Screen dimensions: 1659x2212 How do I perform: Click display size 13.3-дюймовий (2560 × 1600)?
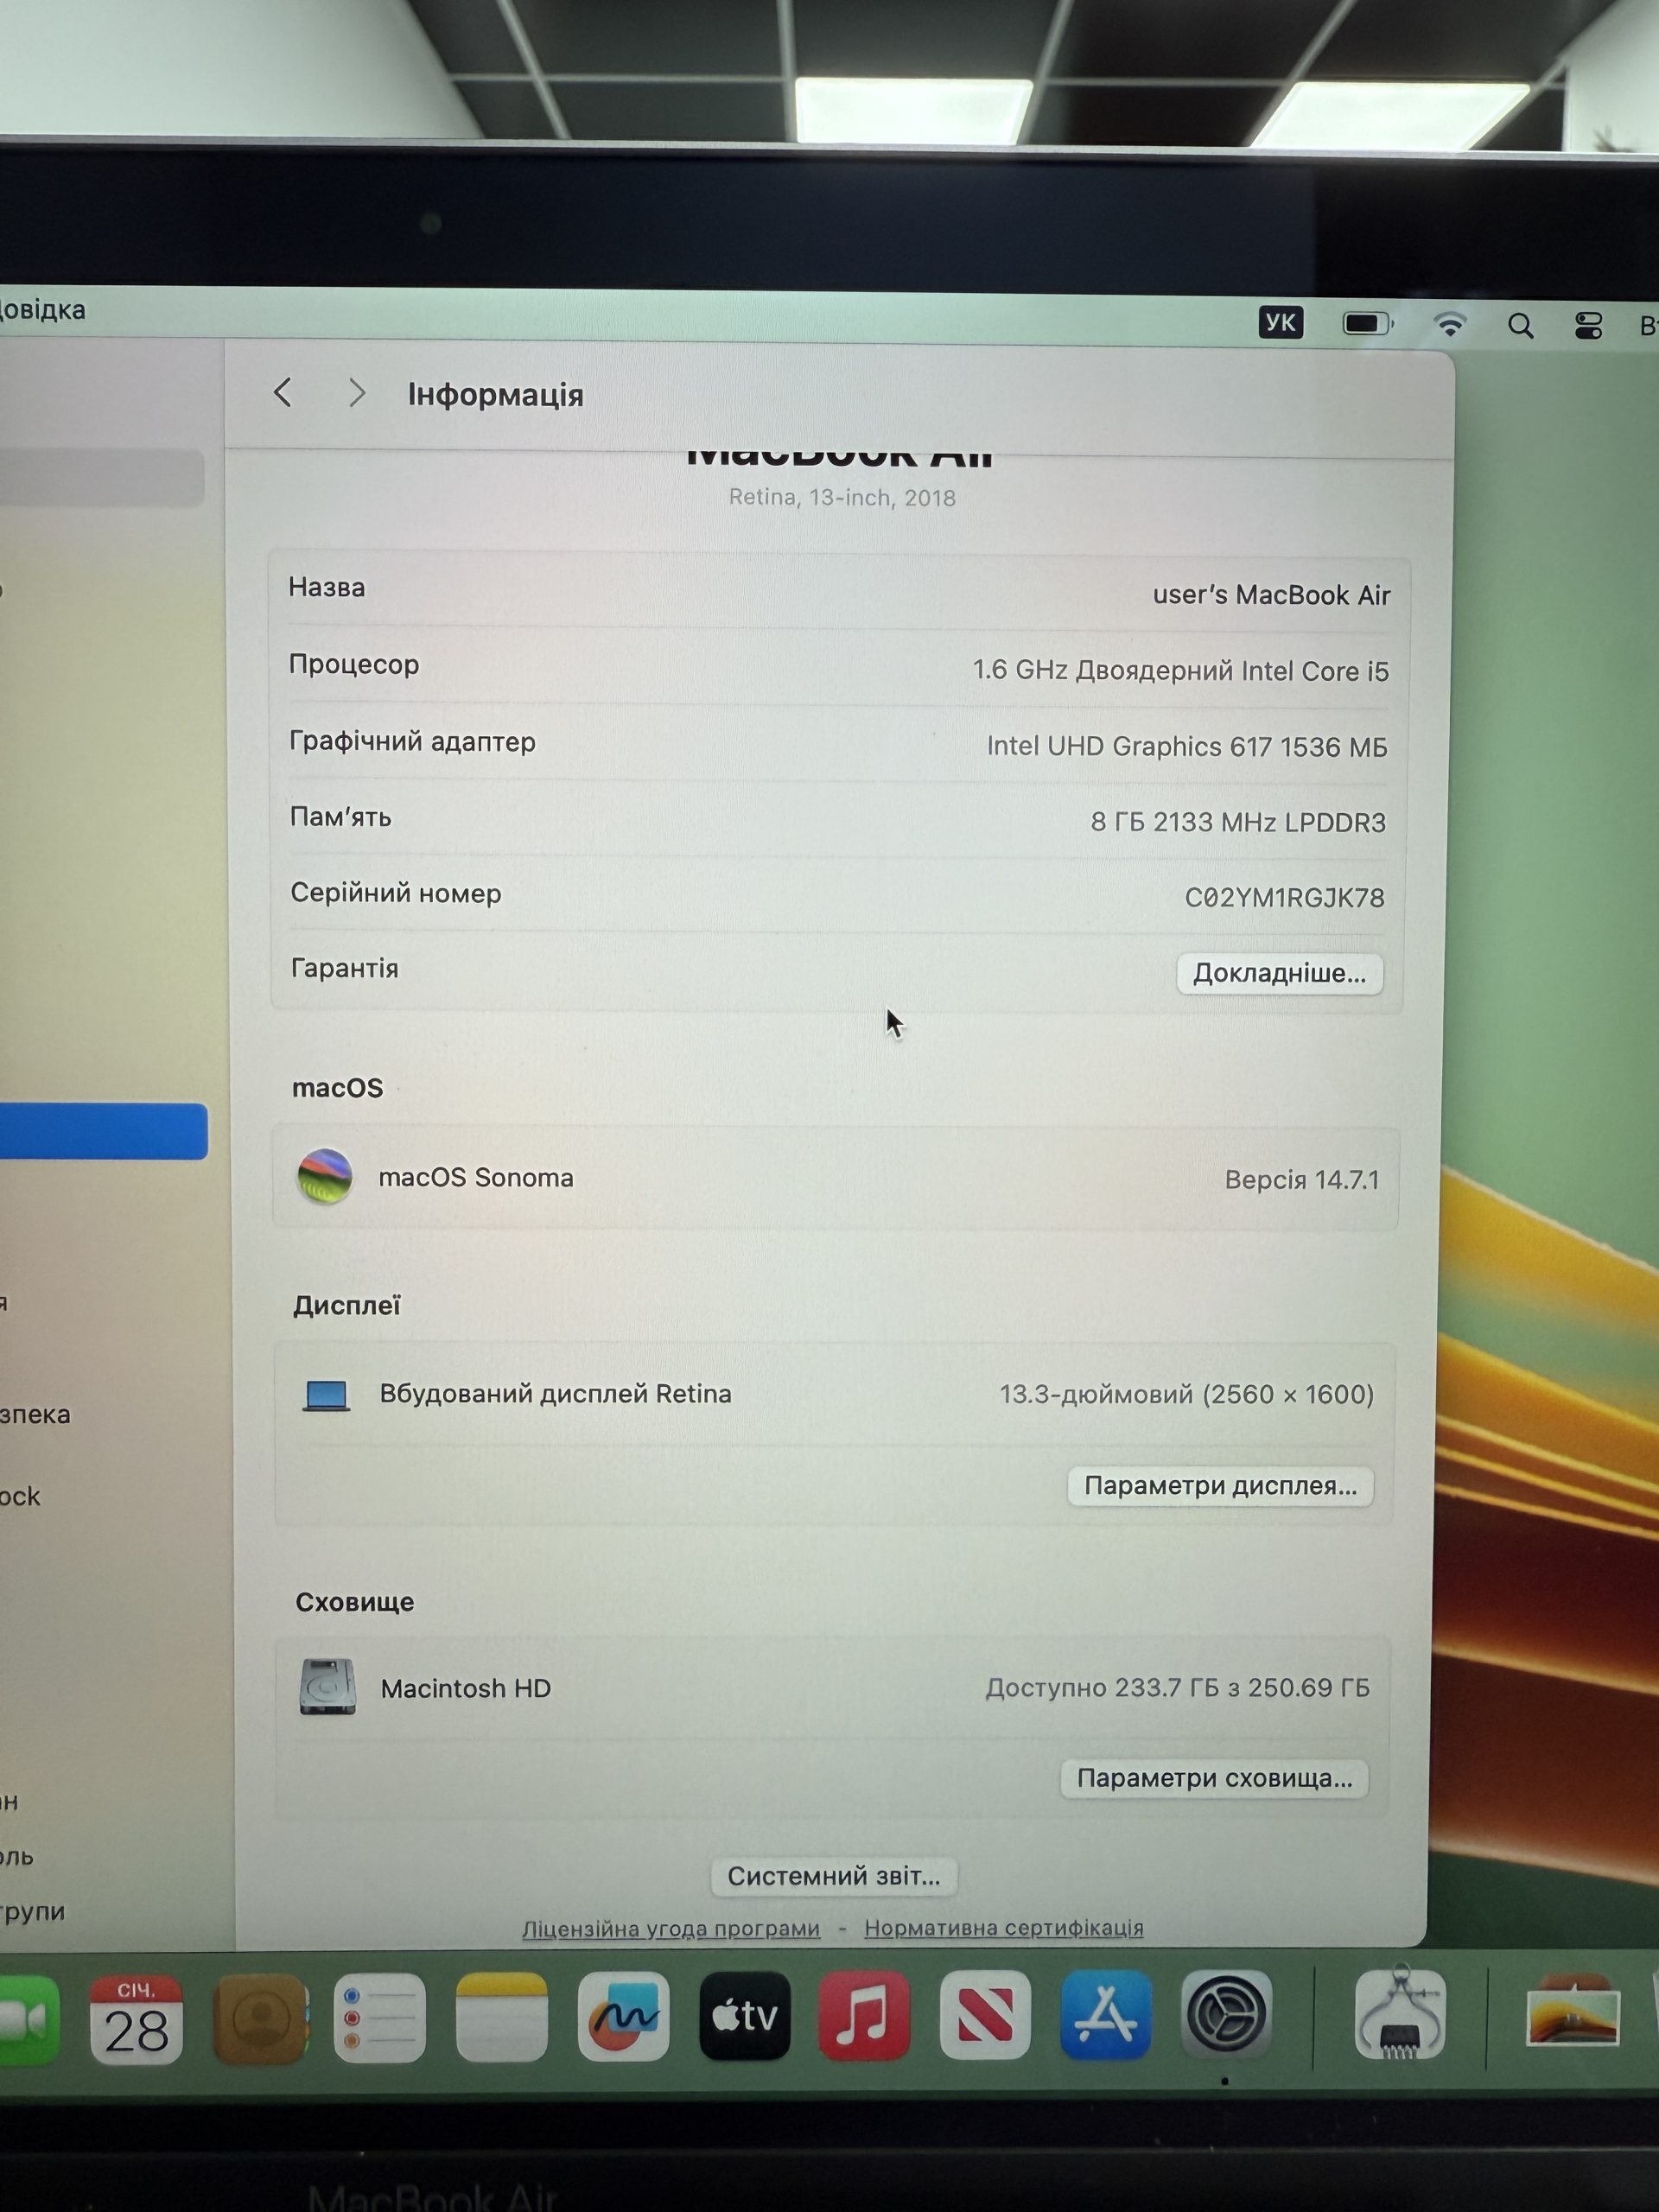click(x=1187, y=1394)
